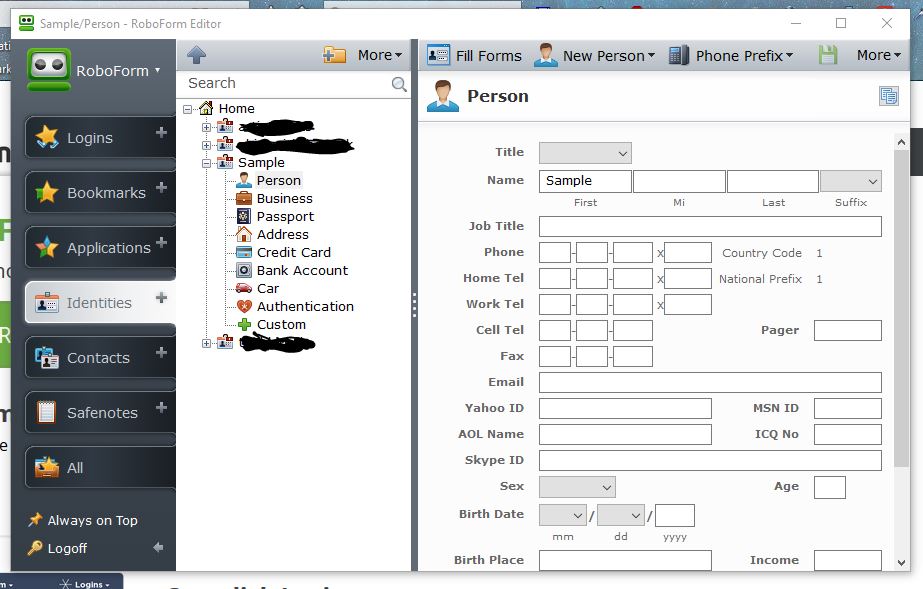Create new folder icon in tree toolbar
Screen dimensions: 923x589
pos(334,55)
